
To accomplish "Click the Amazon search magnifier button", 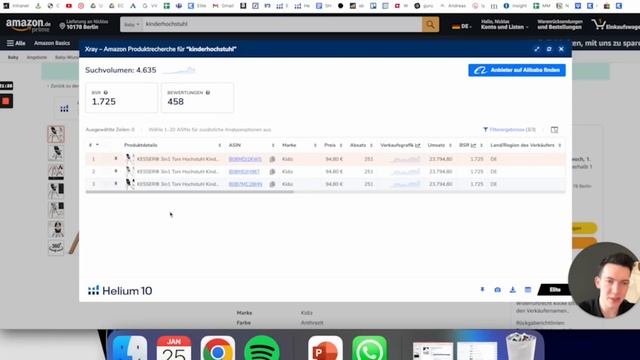I will 430,24.
